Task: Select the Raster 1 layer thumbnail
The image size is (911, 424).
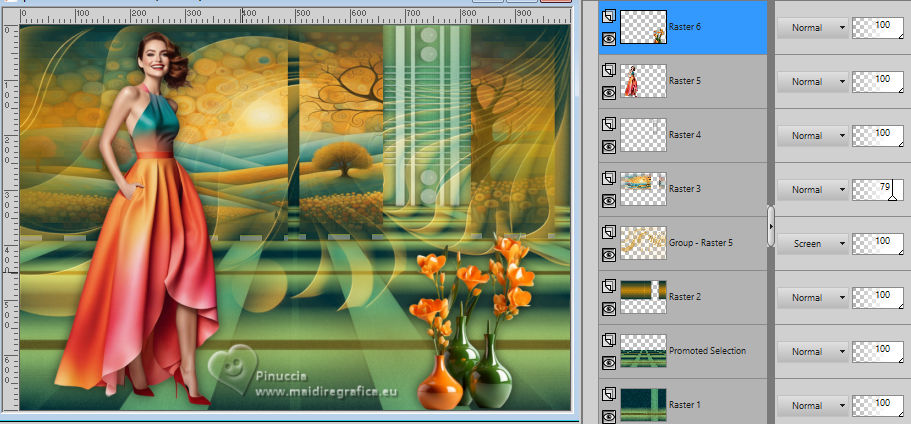Action: (x=643, y=405)
